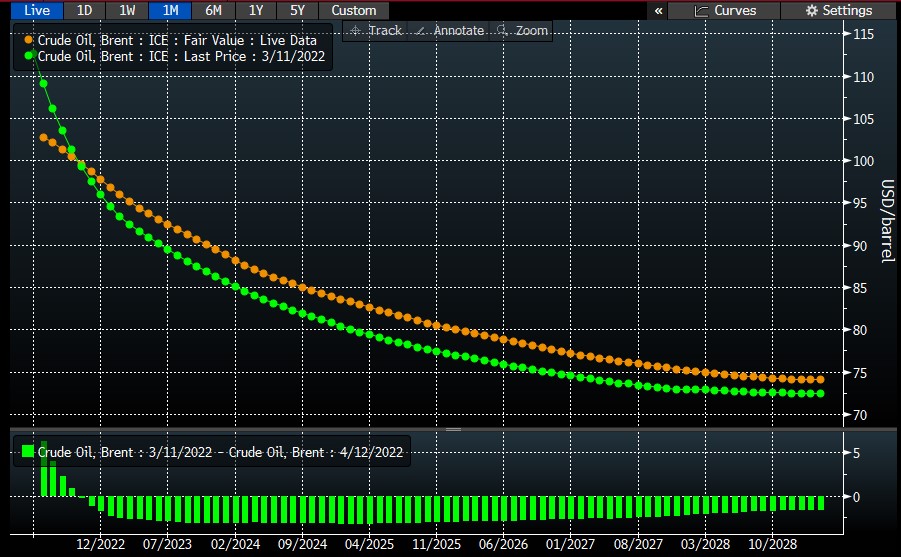901x557 pixels.
Task: Toggle Brent Last Price 3/11/2022 series
Action: click(x=180, y=56)
